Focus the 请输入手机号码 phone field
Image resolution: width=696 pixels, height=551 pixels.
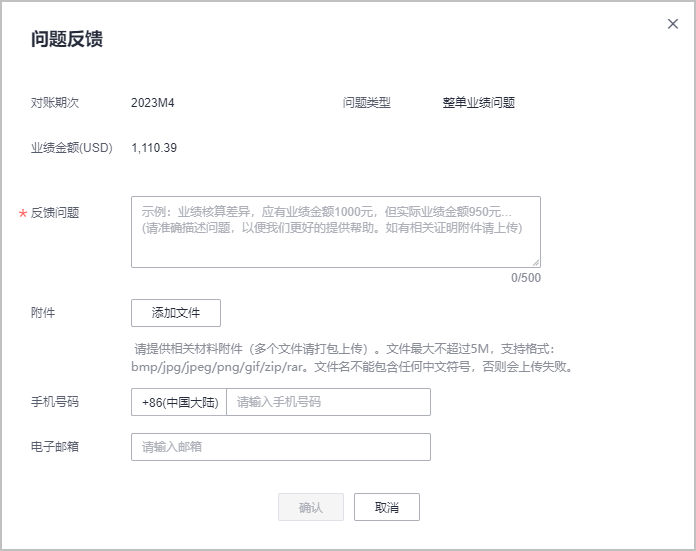point(328,402)
